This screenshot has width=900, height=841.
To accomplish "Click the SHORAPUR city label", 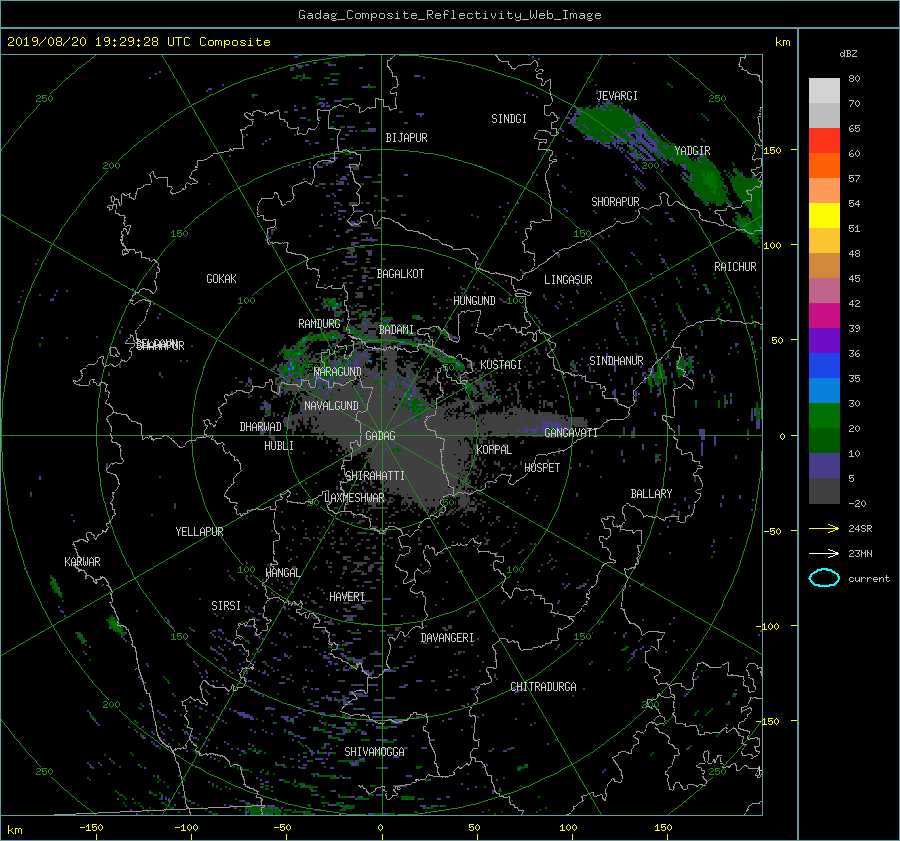I will pos(615,202).
